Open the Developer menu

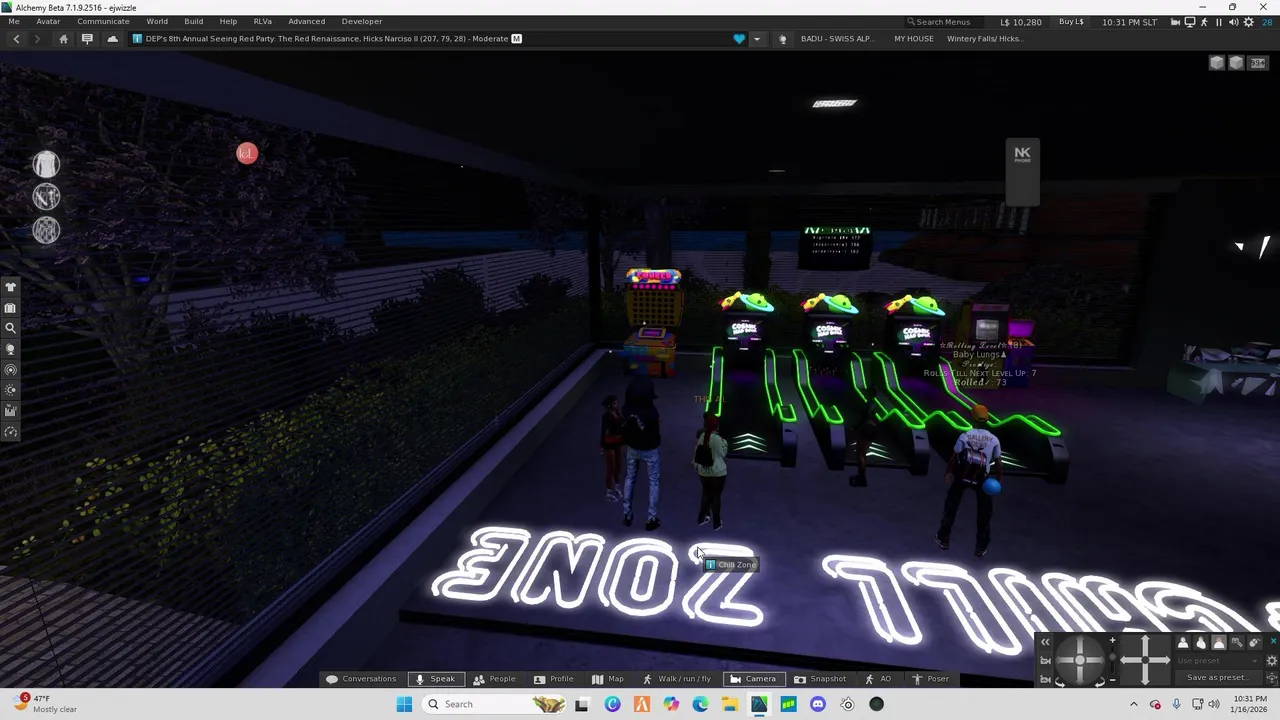361,21
